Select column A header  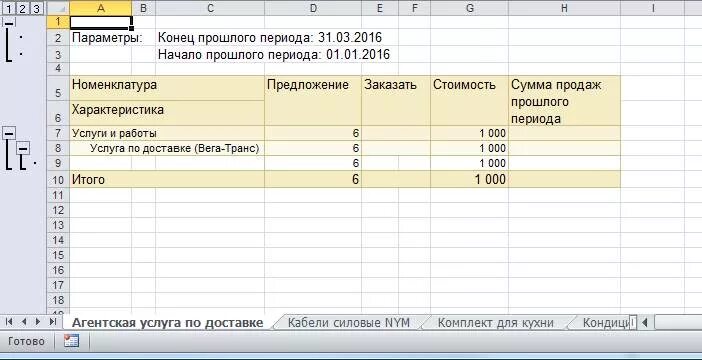(101, 8)
